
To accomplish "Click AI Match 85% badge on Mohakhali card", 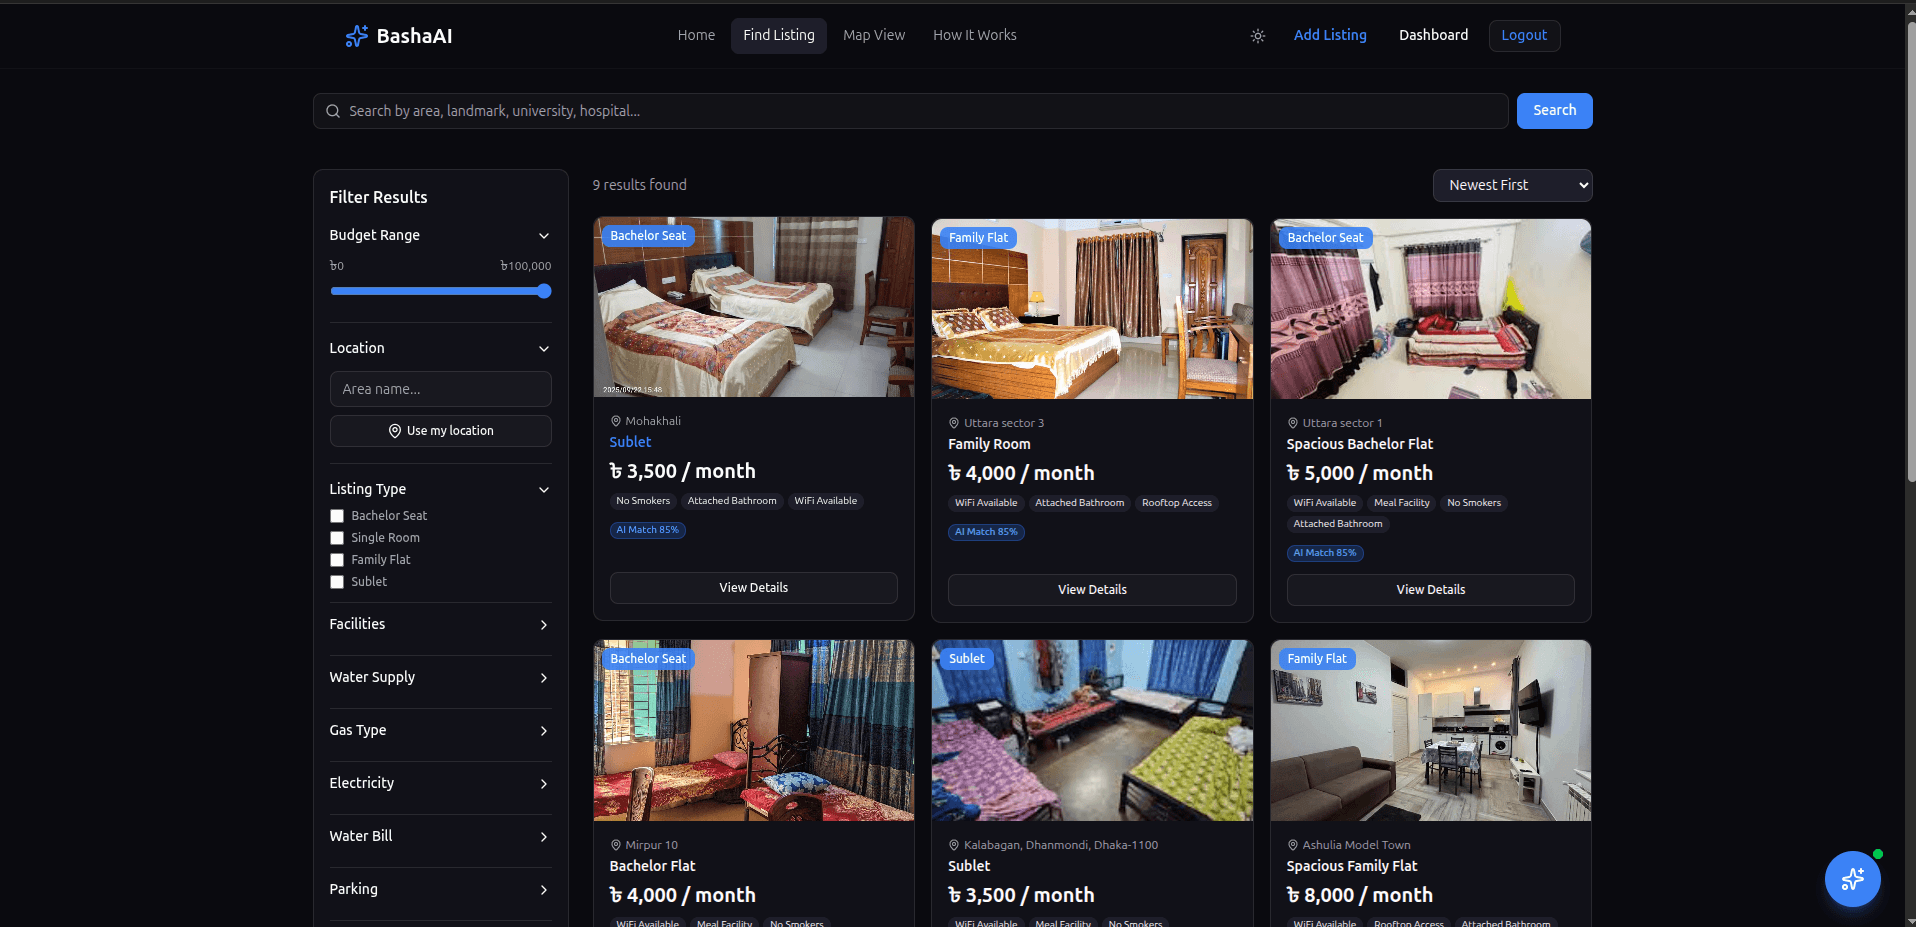I will tap(647, 530).
